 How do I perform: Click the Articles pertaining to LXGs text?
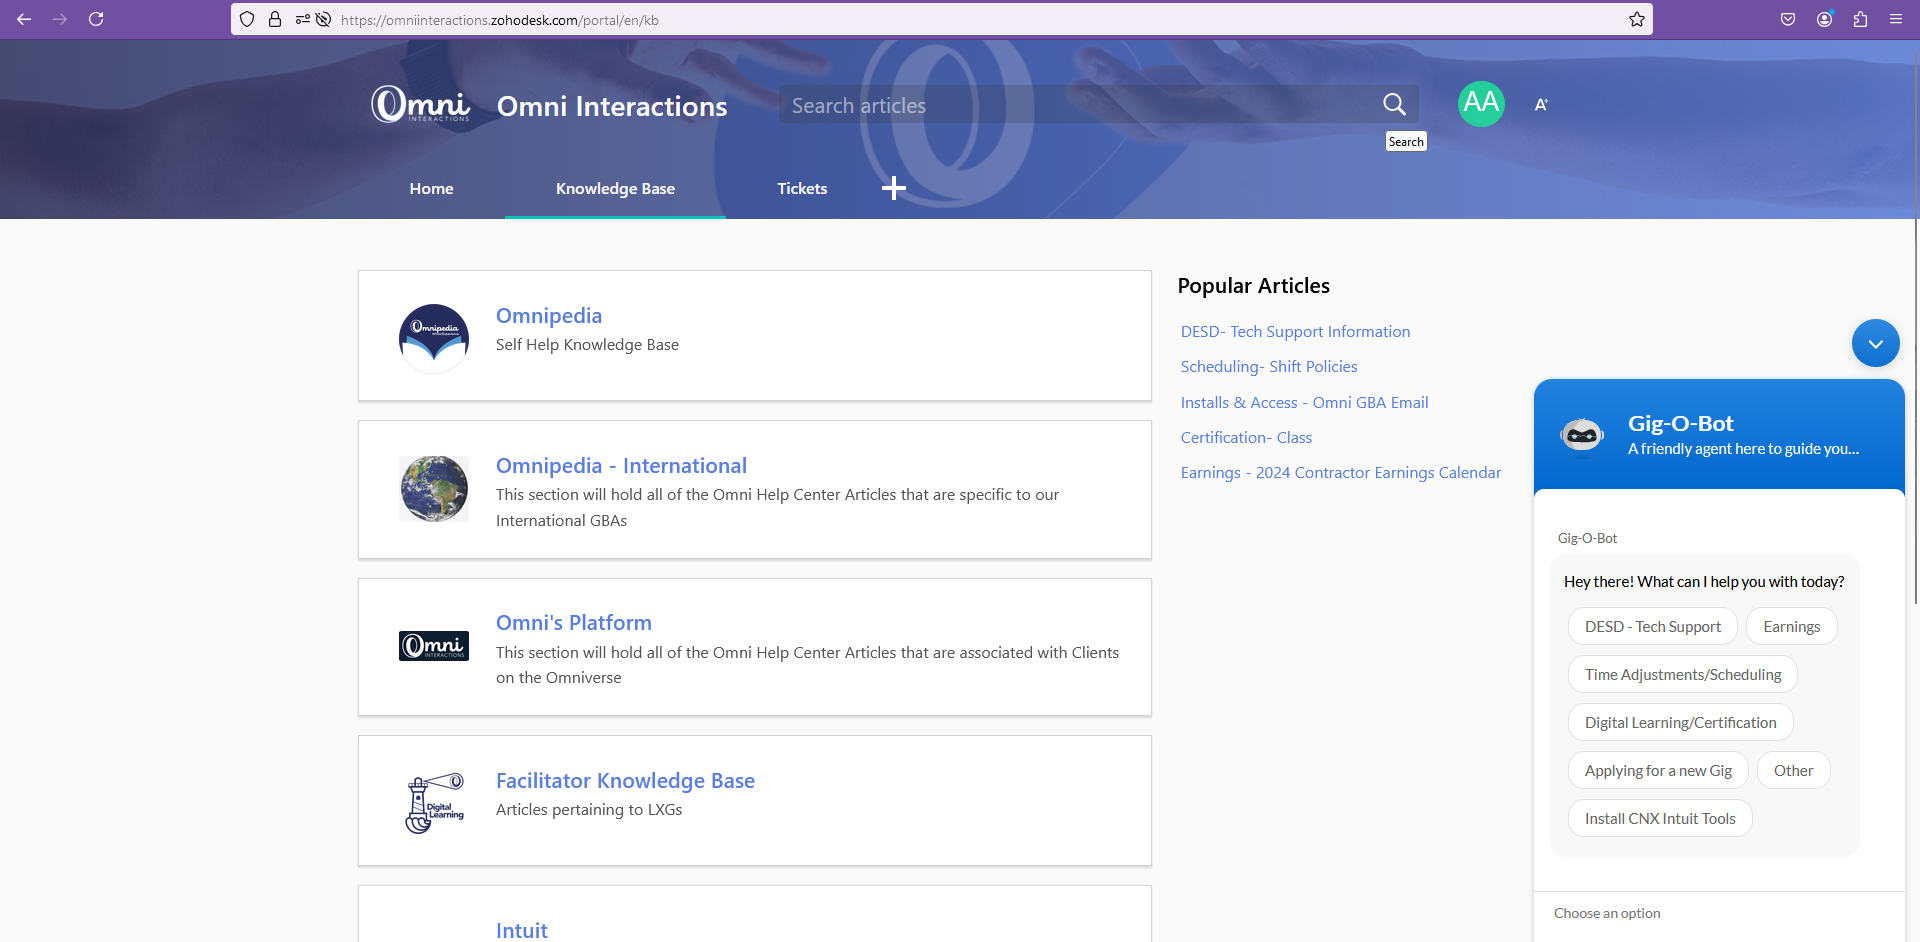[589, 810]
